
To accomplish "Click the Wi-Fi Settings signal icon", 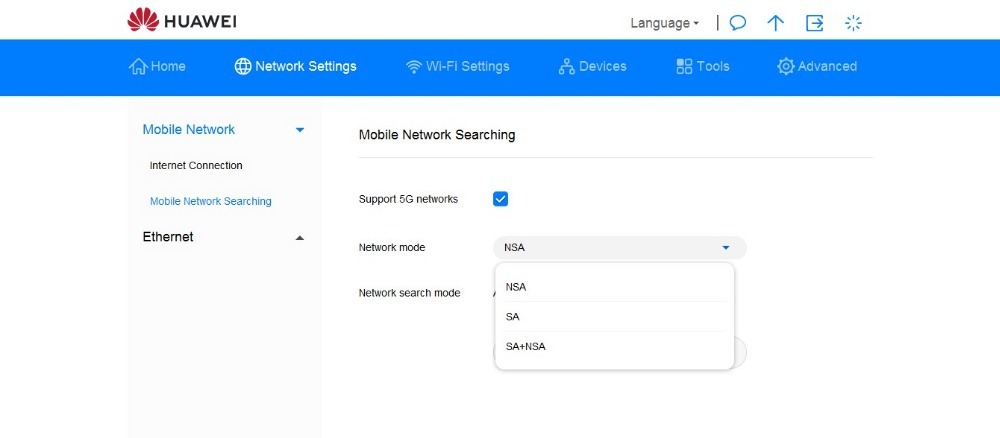I will tap(414, 66).
